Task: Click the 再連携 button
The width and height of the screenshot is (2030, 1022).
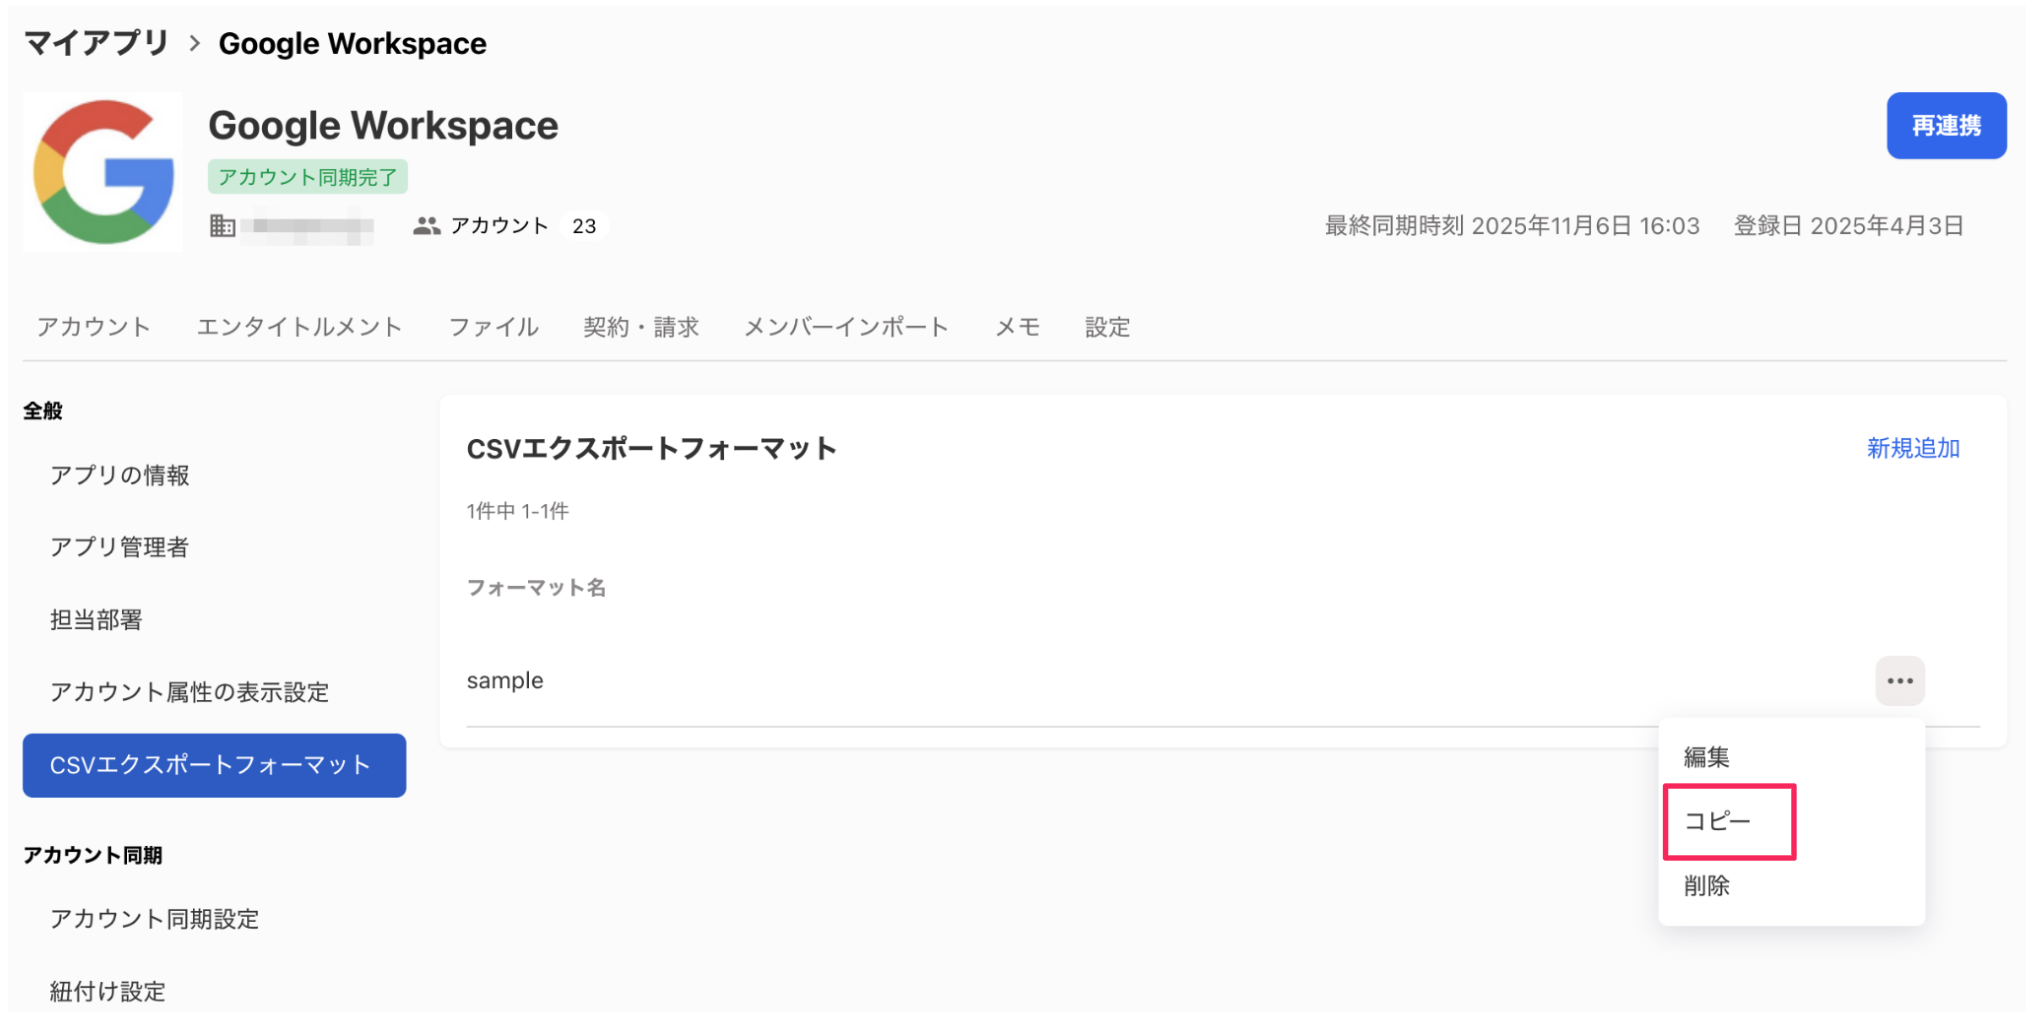Action: click(1945, 125)
